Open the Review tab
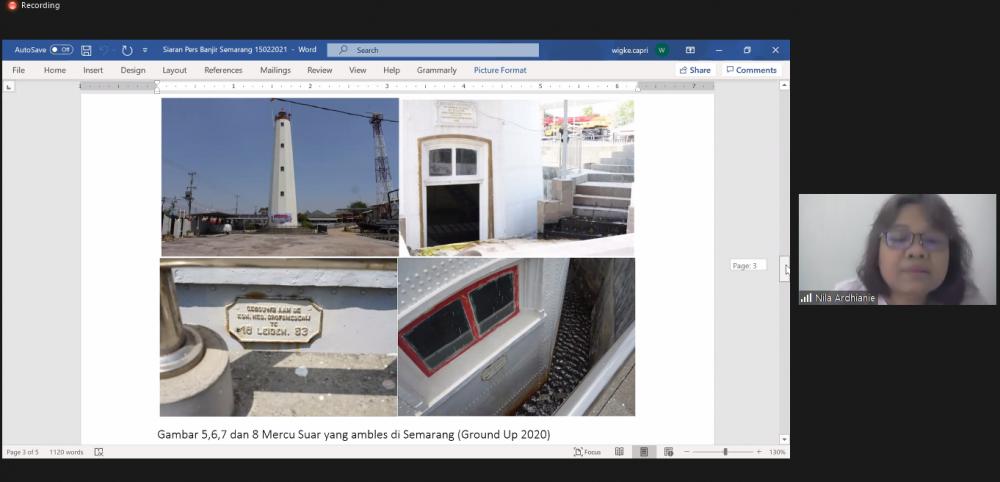1000x482 pixels. 320,70
